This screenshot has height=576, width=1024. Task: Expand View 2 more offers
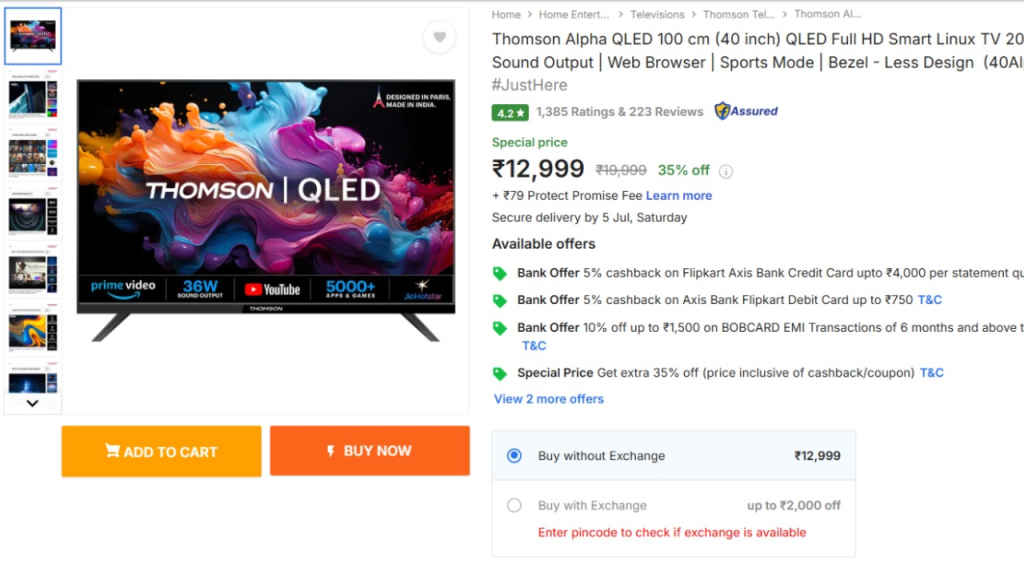click(548, 398)
